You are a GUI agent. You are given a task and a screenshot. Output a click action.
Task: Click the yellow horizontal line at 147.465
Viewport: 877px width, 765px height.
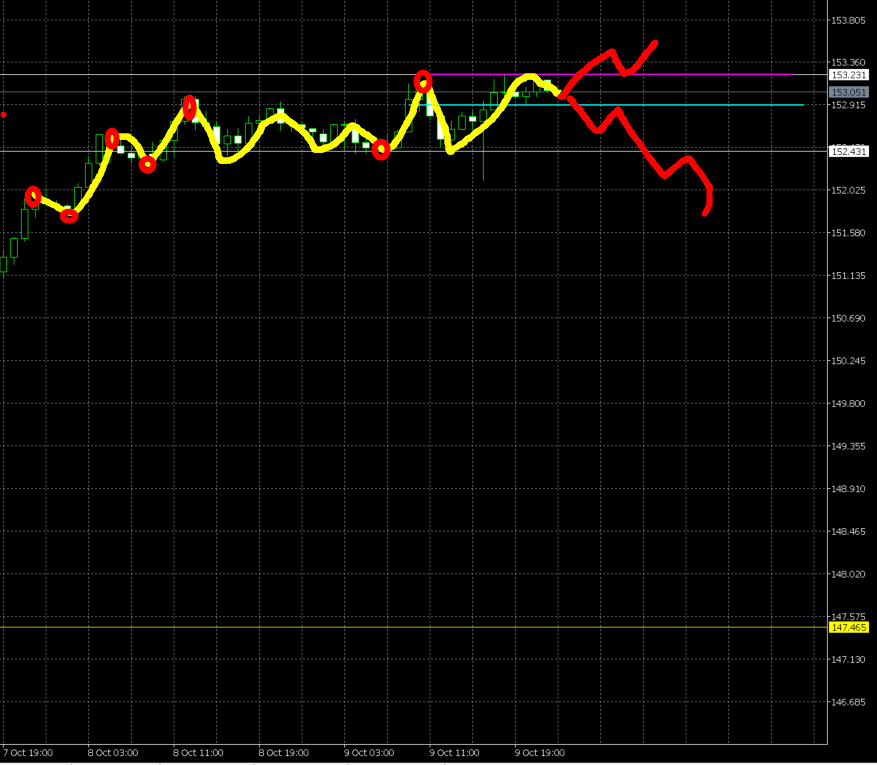tap(400, 627)
